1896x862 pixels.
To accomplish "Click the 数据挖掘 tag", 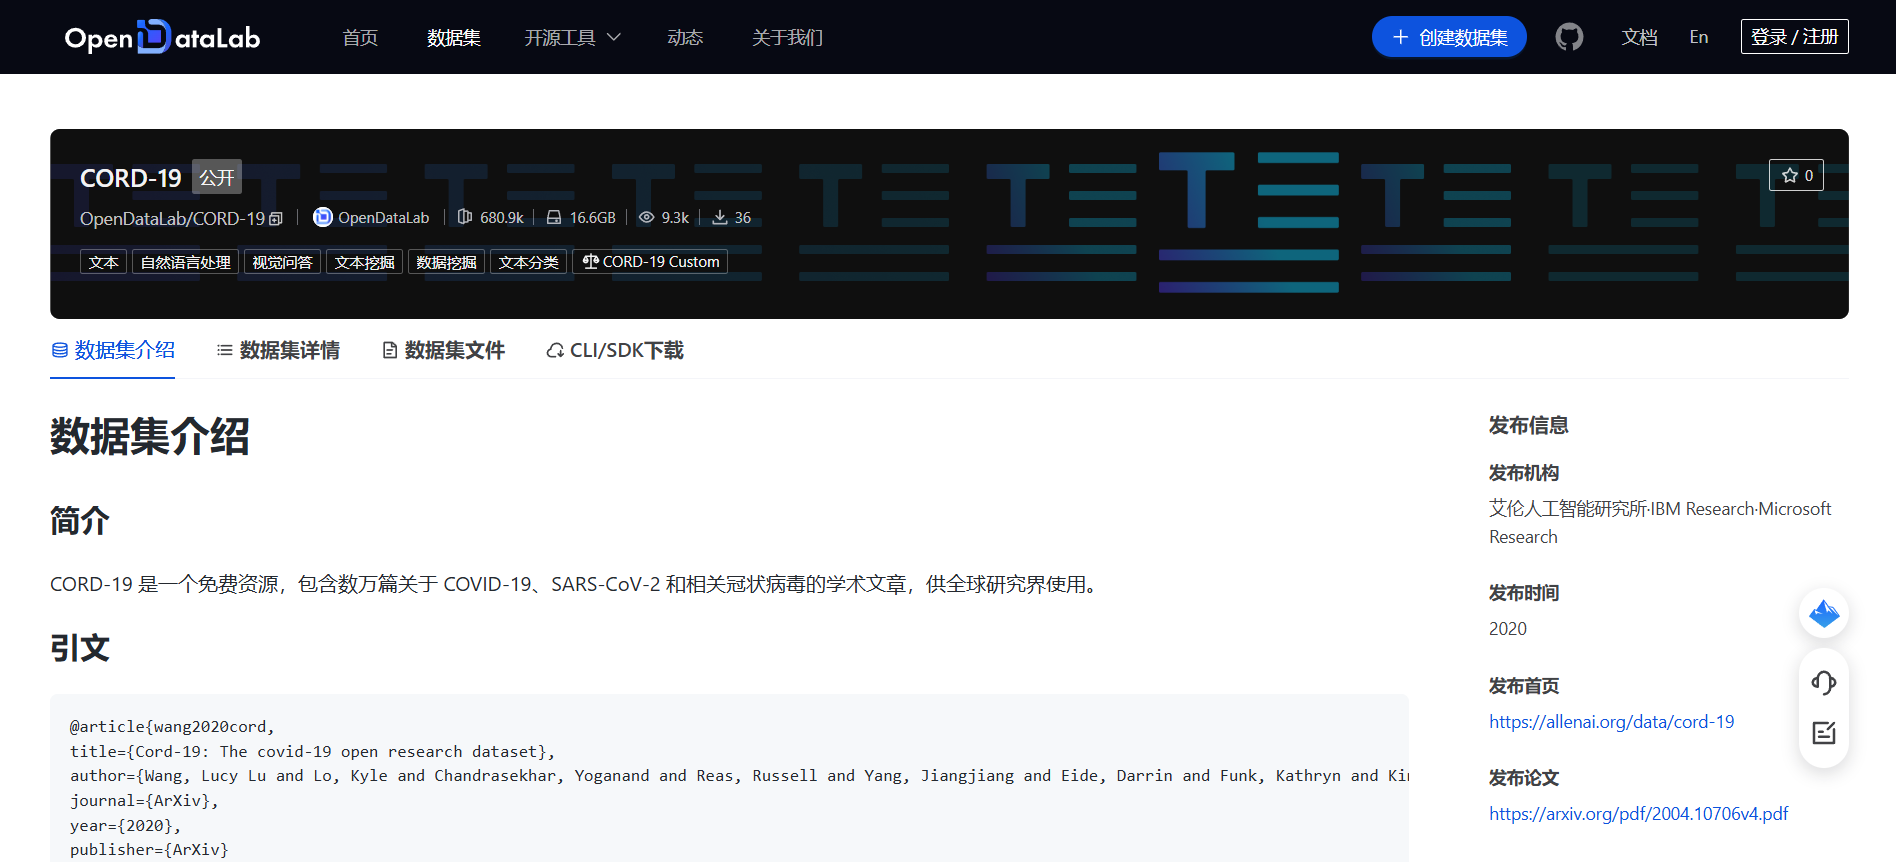I will coord(446,262).
